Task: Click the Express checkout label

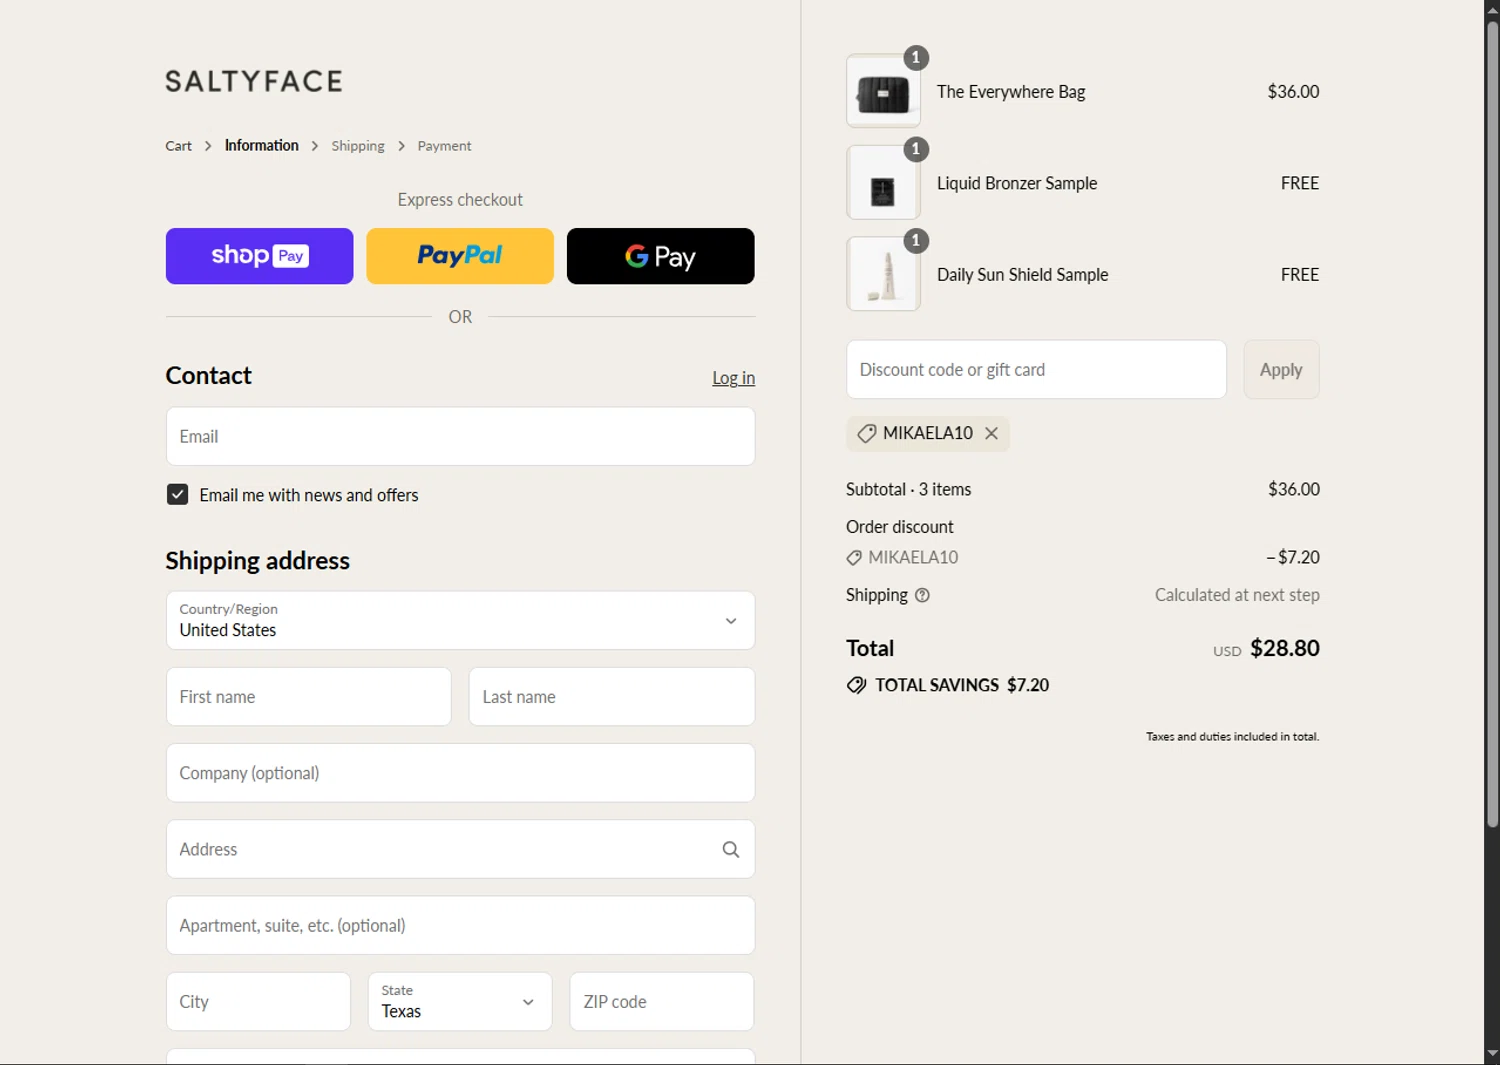Action: (x=460, y=200)
